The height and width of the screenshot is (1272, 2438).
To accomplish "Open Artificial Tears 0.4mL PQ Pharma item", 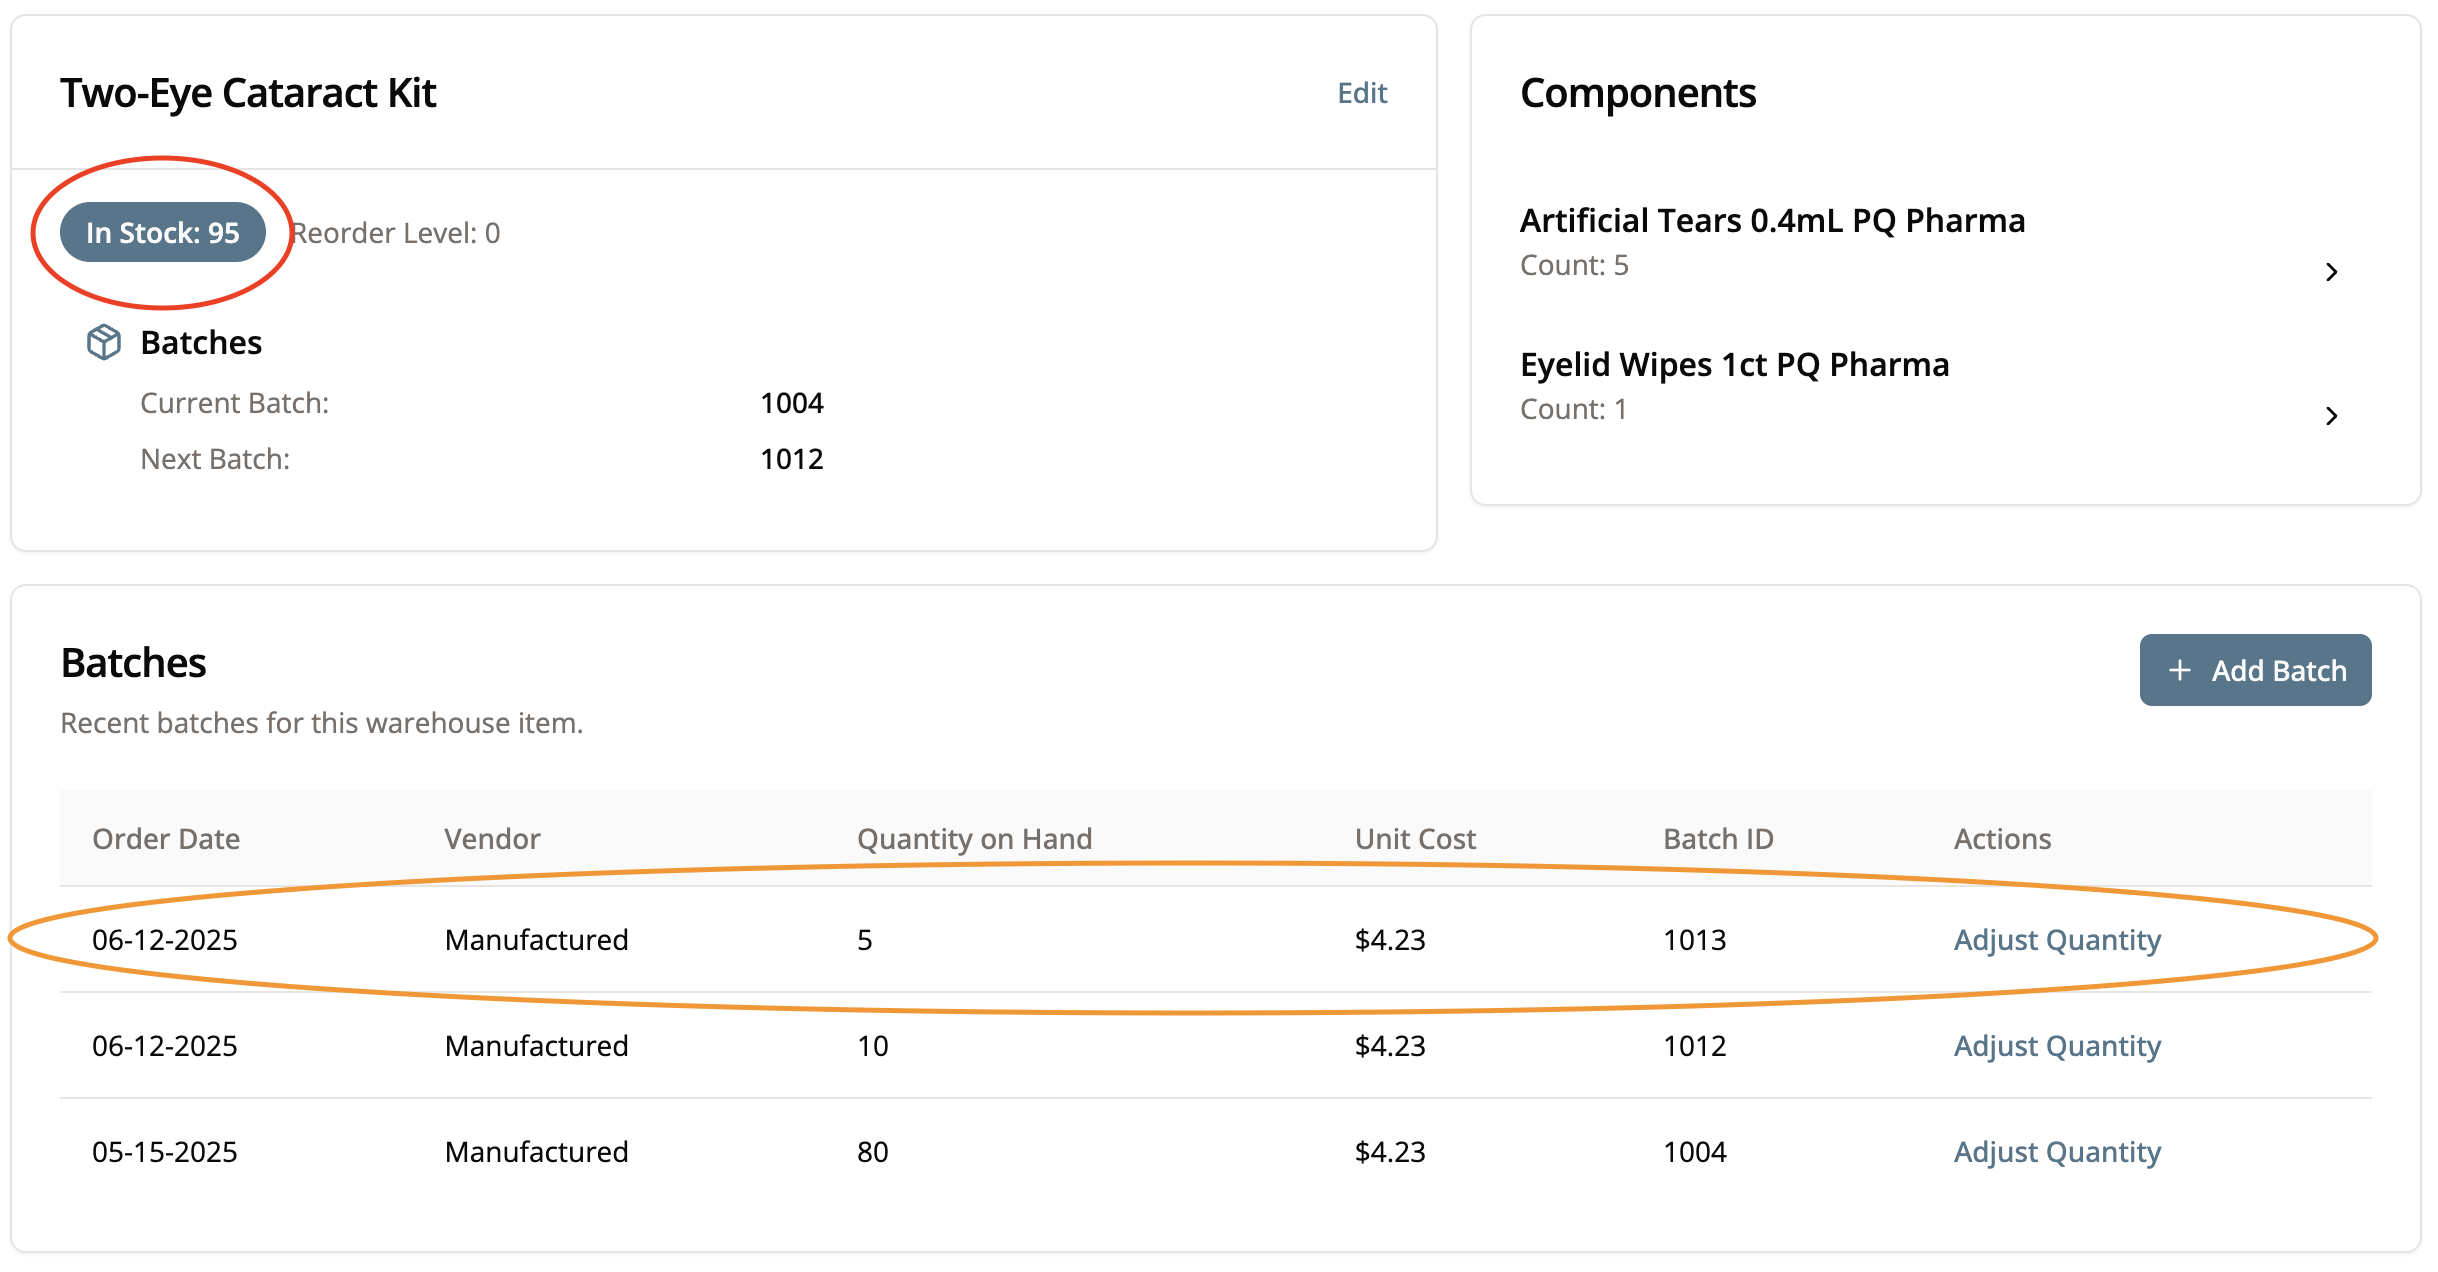I will click(x=1772, y=221).
